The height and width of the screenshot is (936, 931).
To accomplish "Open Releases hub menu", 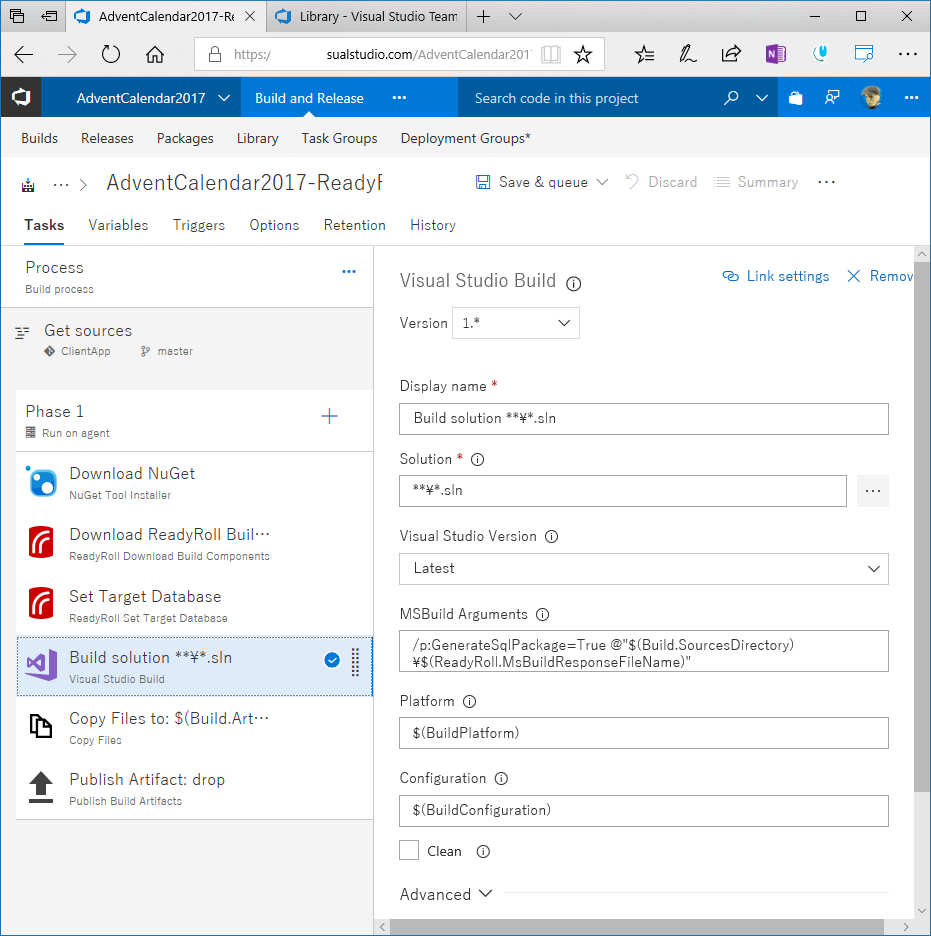I will pos(107,138).
